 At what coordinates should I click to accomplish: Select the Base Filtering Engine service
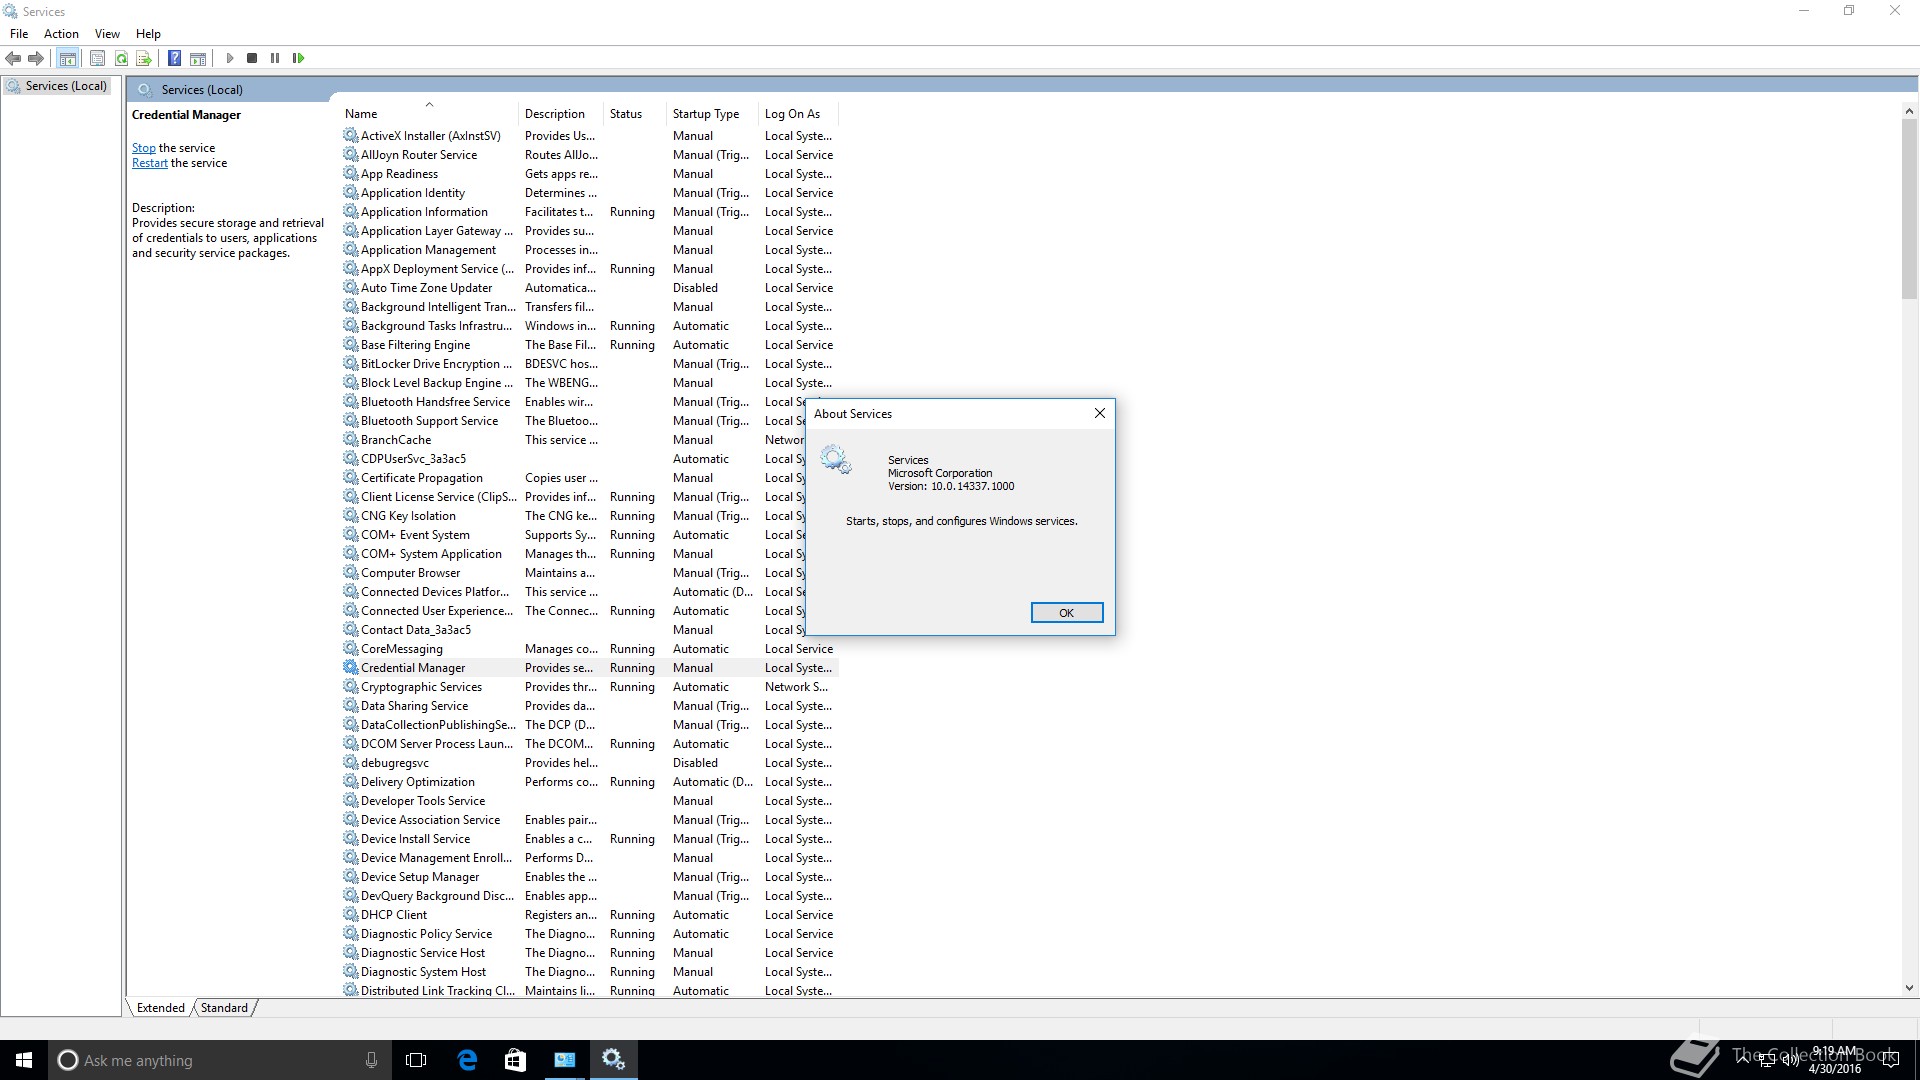click(x=589, y=345)
